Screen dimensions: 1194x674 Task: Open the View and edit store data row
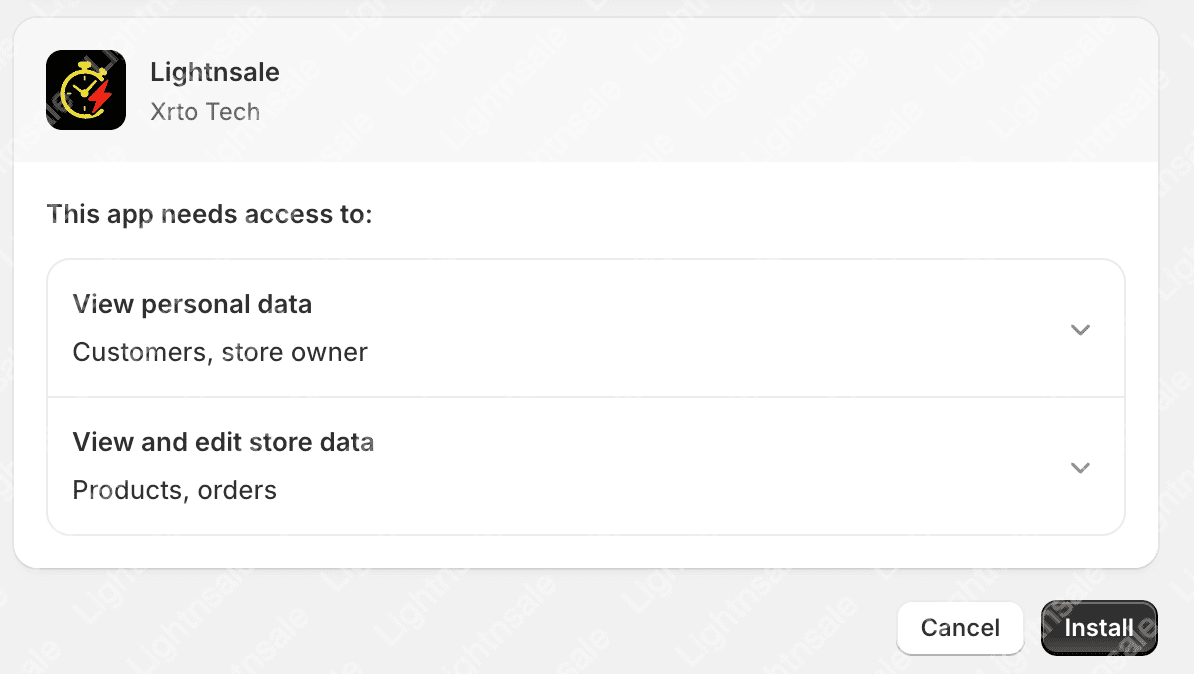(586, 466)
